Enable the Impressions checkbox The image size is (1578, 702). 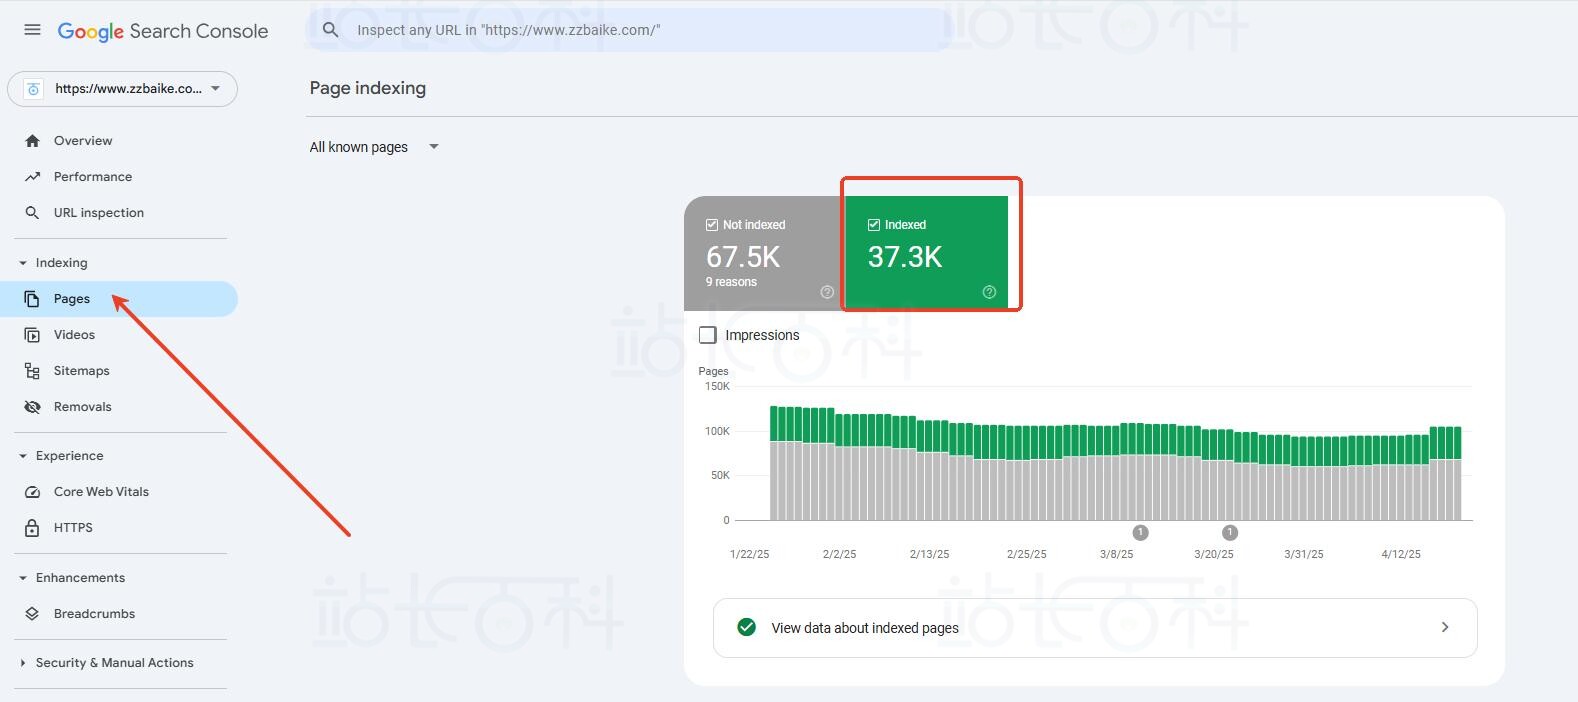pos(708,335)
